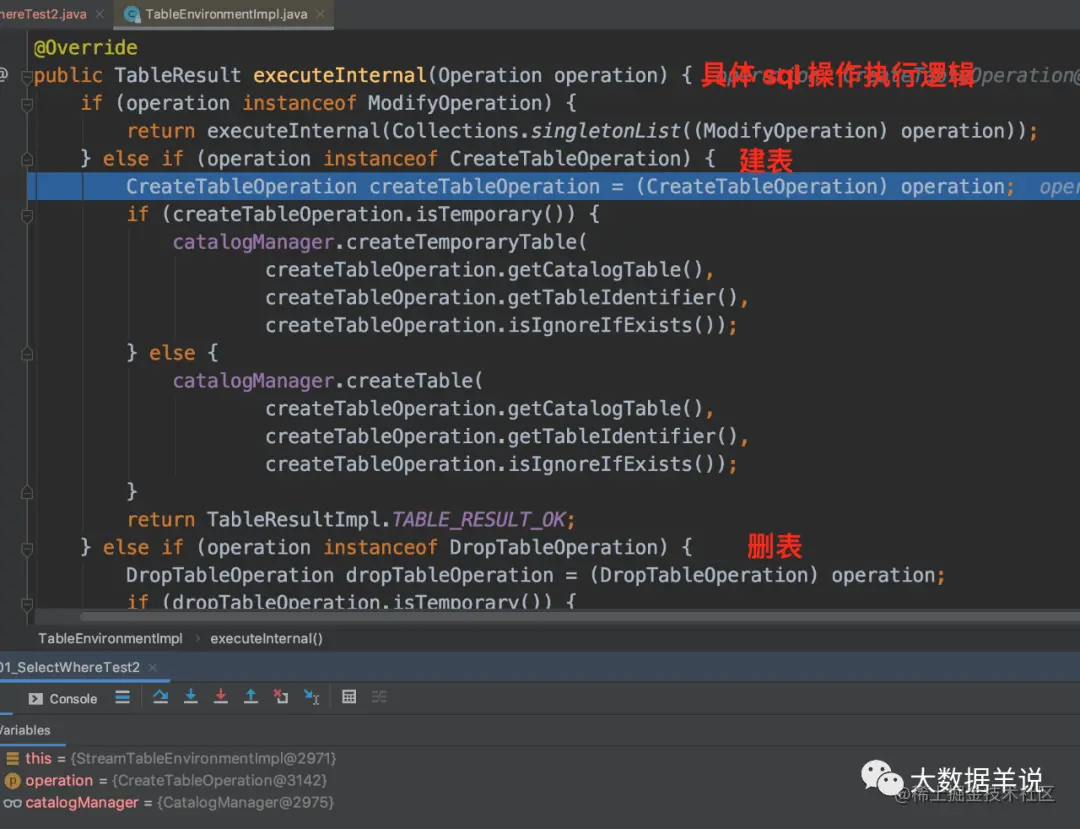Screen dimensions: 1080x829
Task: Collapse the 'if ModifyOperation' fold marker
Action: 27,105
